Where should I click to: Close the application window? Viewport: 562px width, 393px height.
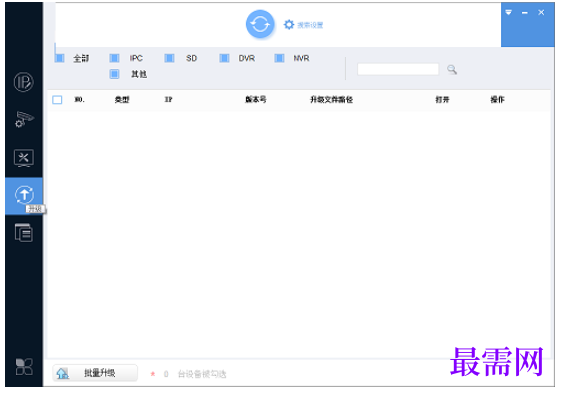coord(541,13)
